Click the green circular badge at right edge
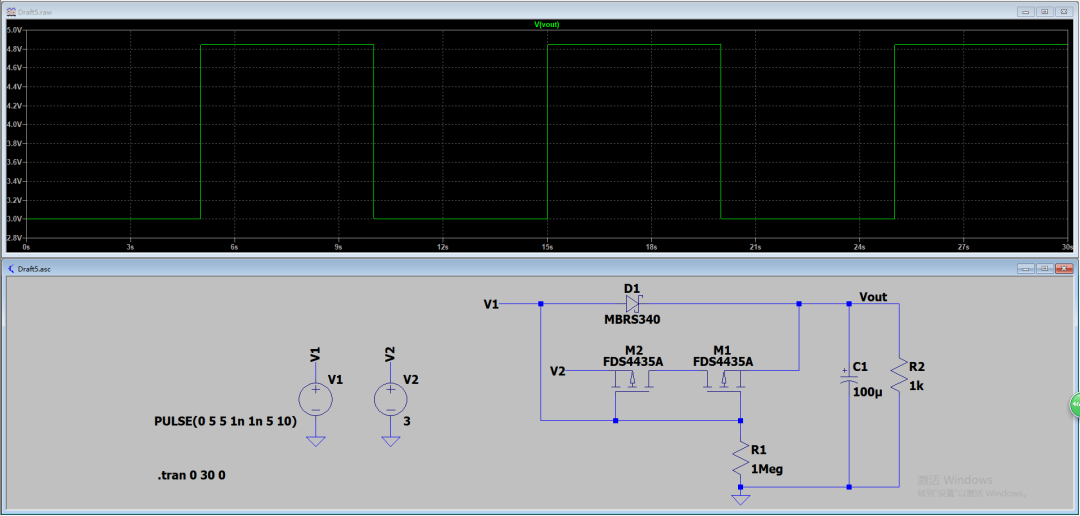 (1074, 405)
